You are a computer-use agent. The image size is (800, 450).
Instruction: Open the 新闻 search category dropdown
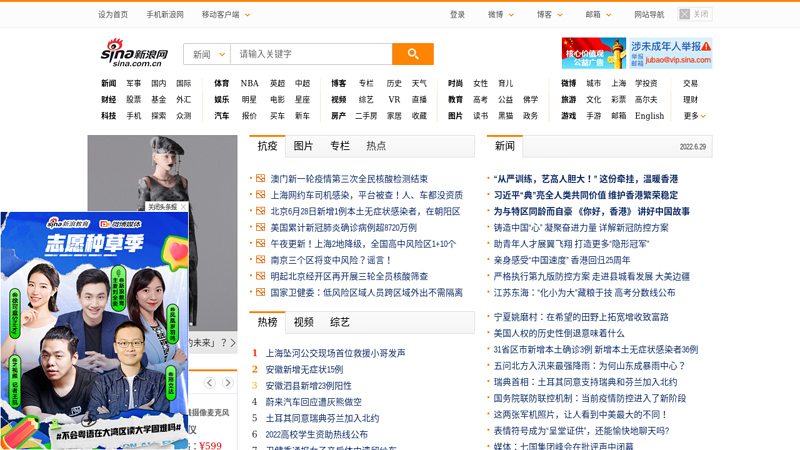tap(207, 54)
